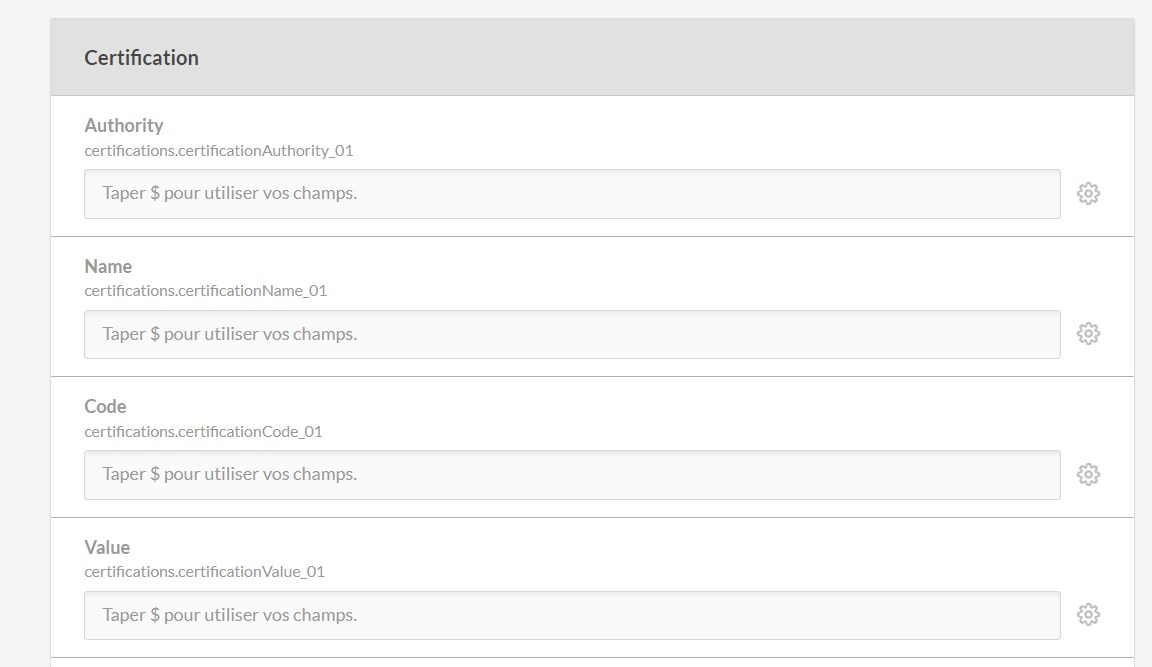Click the Certification section title
Image resolution: width=1152 pixels, height=667 pixels.
coord(141,58)
